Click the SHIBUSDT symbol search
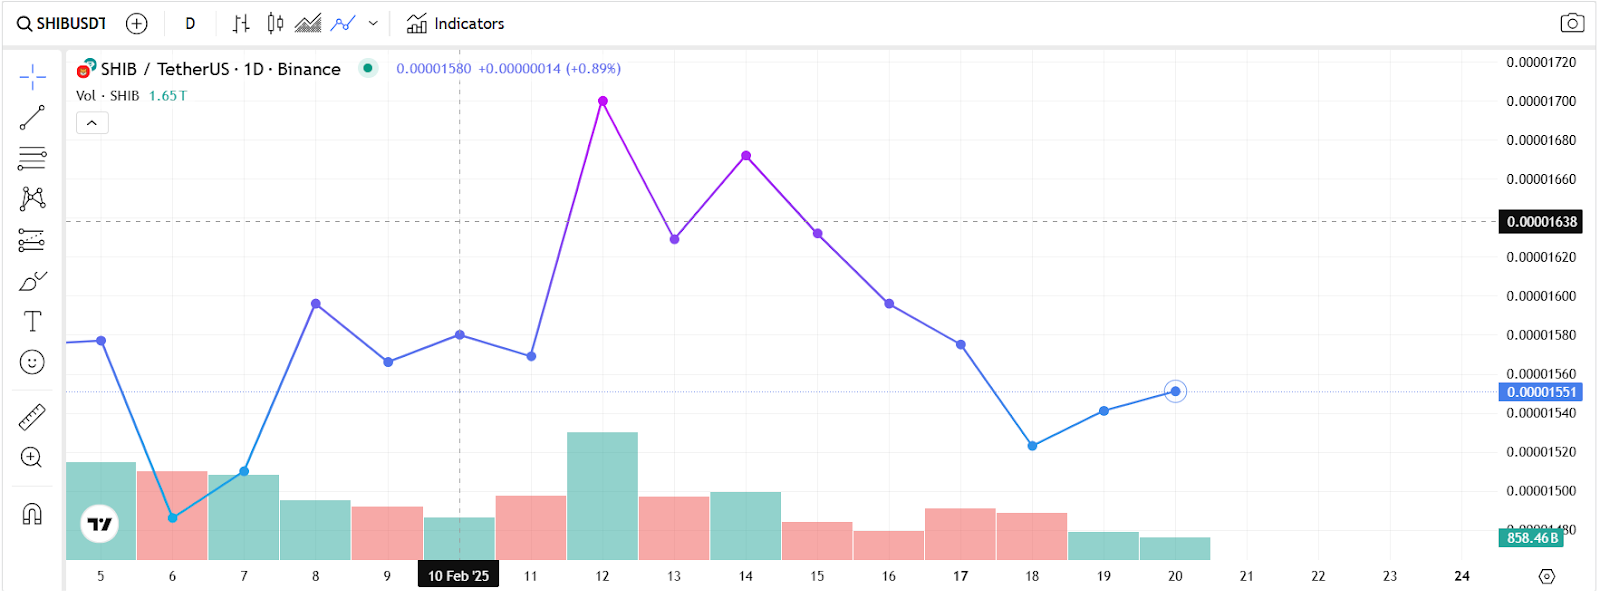This screenshot has height=608, width=1600. point(62,23)
